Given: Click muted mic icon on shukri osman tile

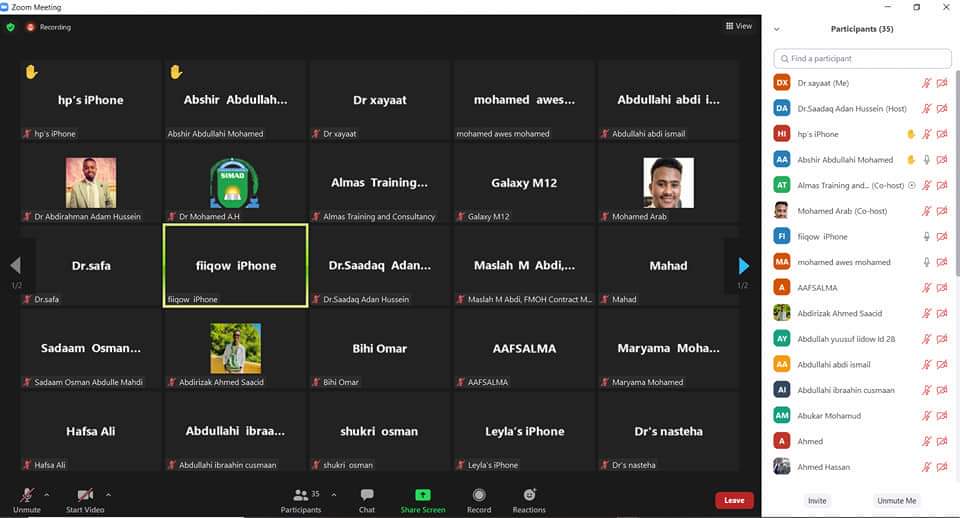Looking at the screenshot, I should coord(316,465).
